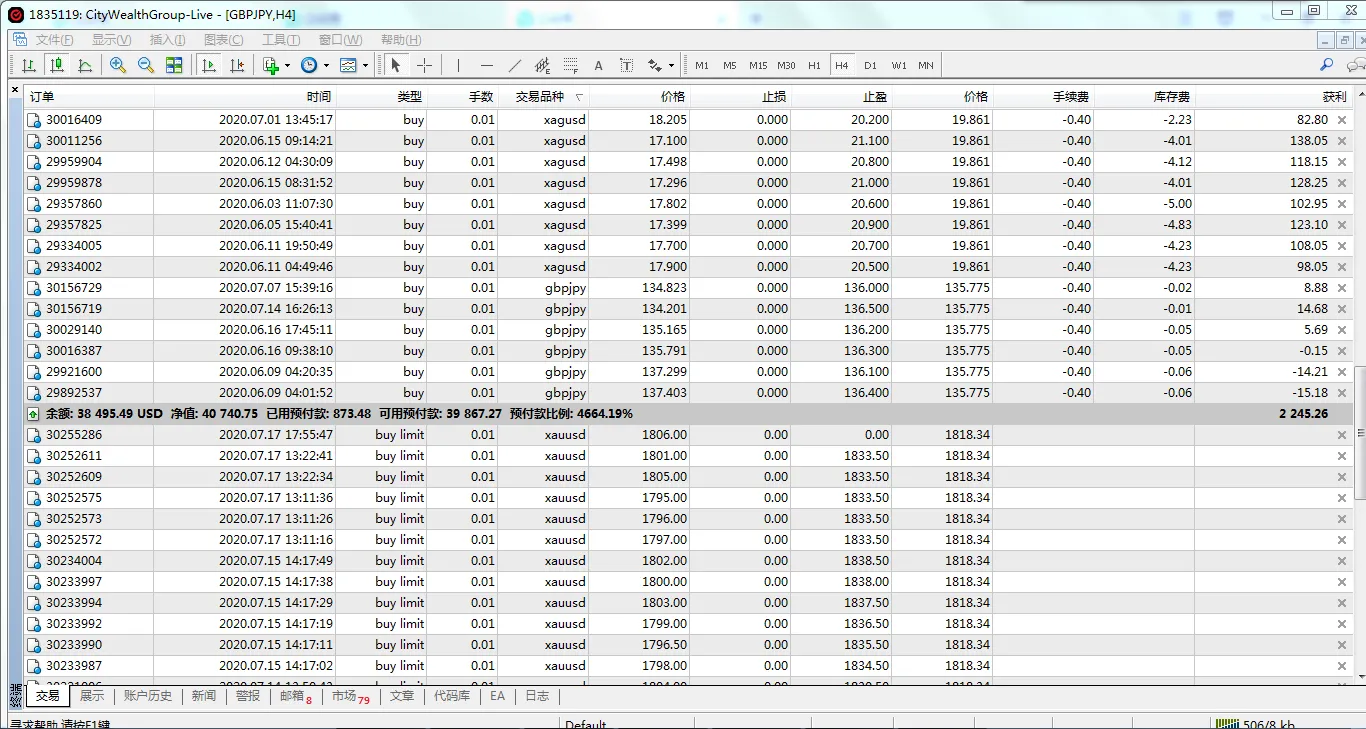Sort orders by 获利 column header
The image size is (1366, 729).
pyautogui.click(x=1274, y=97)
